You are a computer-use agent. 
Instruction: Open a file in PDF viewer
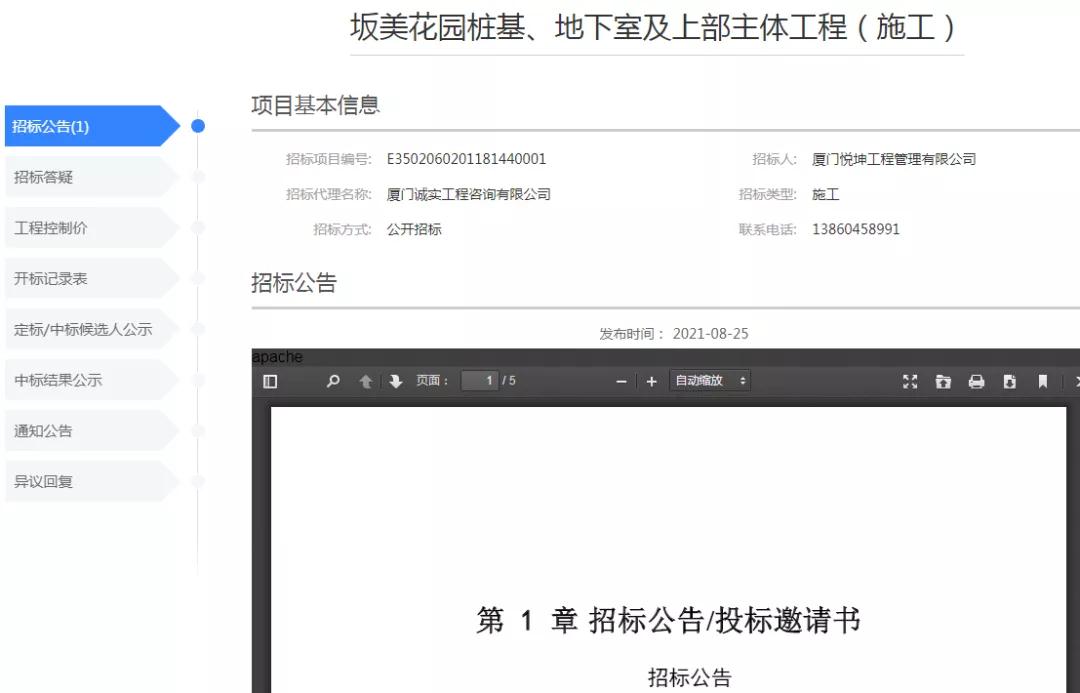(x=943, y=381)
